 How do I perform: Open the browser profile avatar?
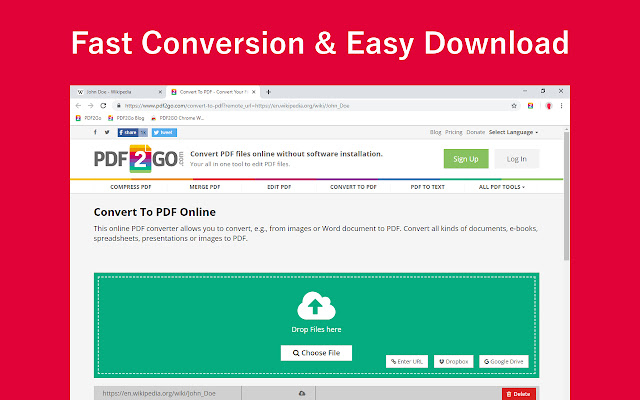point(549,106)
